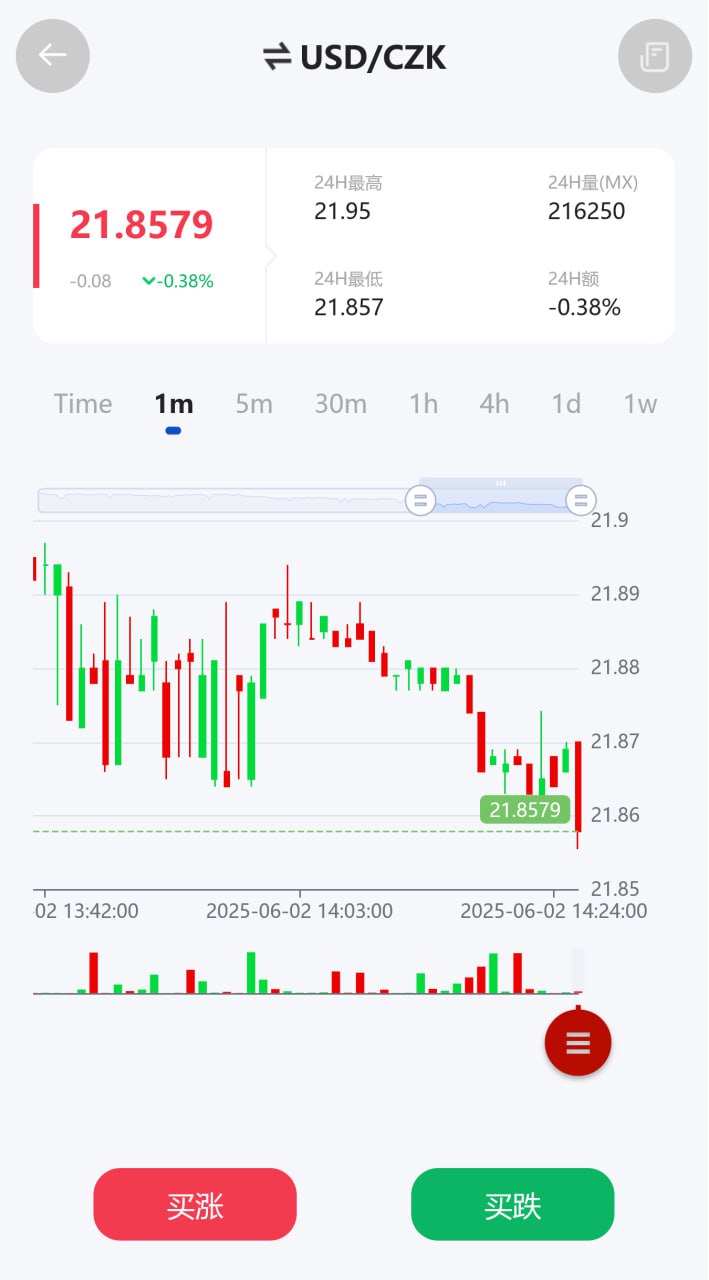This screenshot has height=1280, width=709.
Task: Choose the 1h timeframe
Action: coord(423,404)
